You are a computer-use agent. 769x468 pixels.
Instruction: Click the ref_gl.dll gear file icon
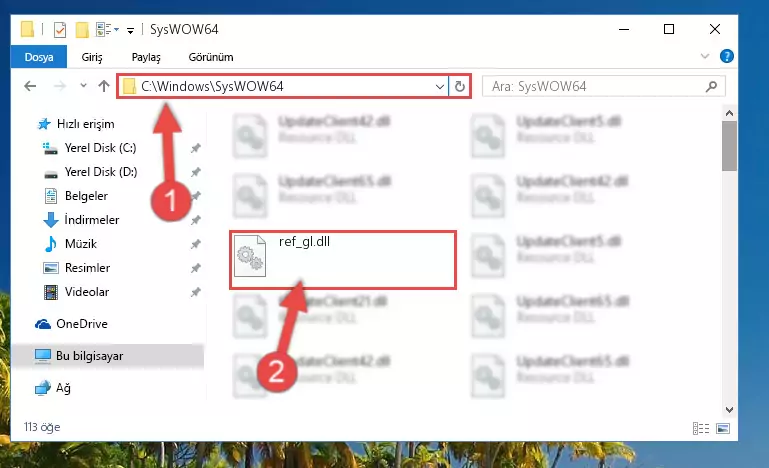pos(250,256)
